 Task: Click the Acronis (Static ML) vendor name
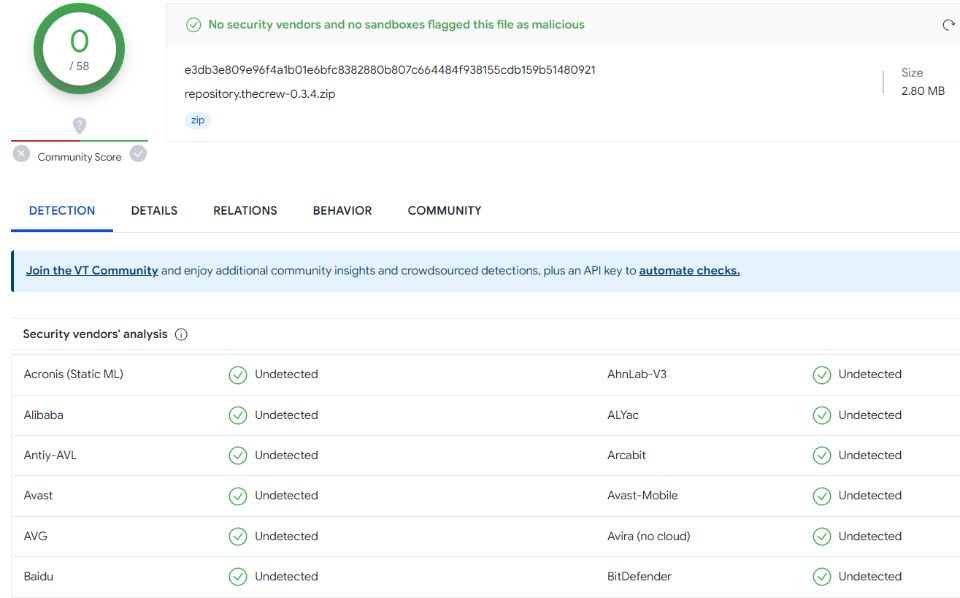[73, 374]
